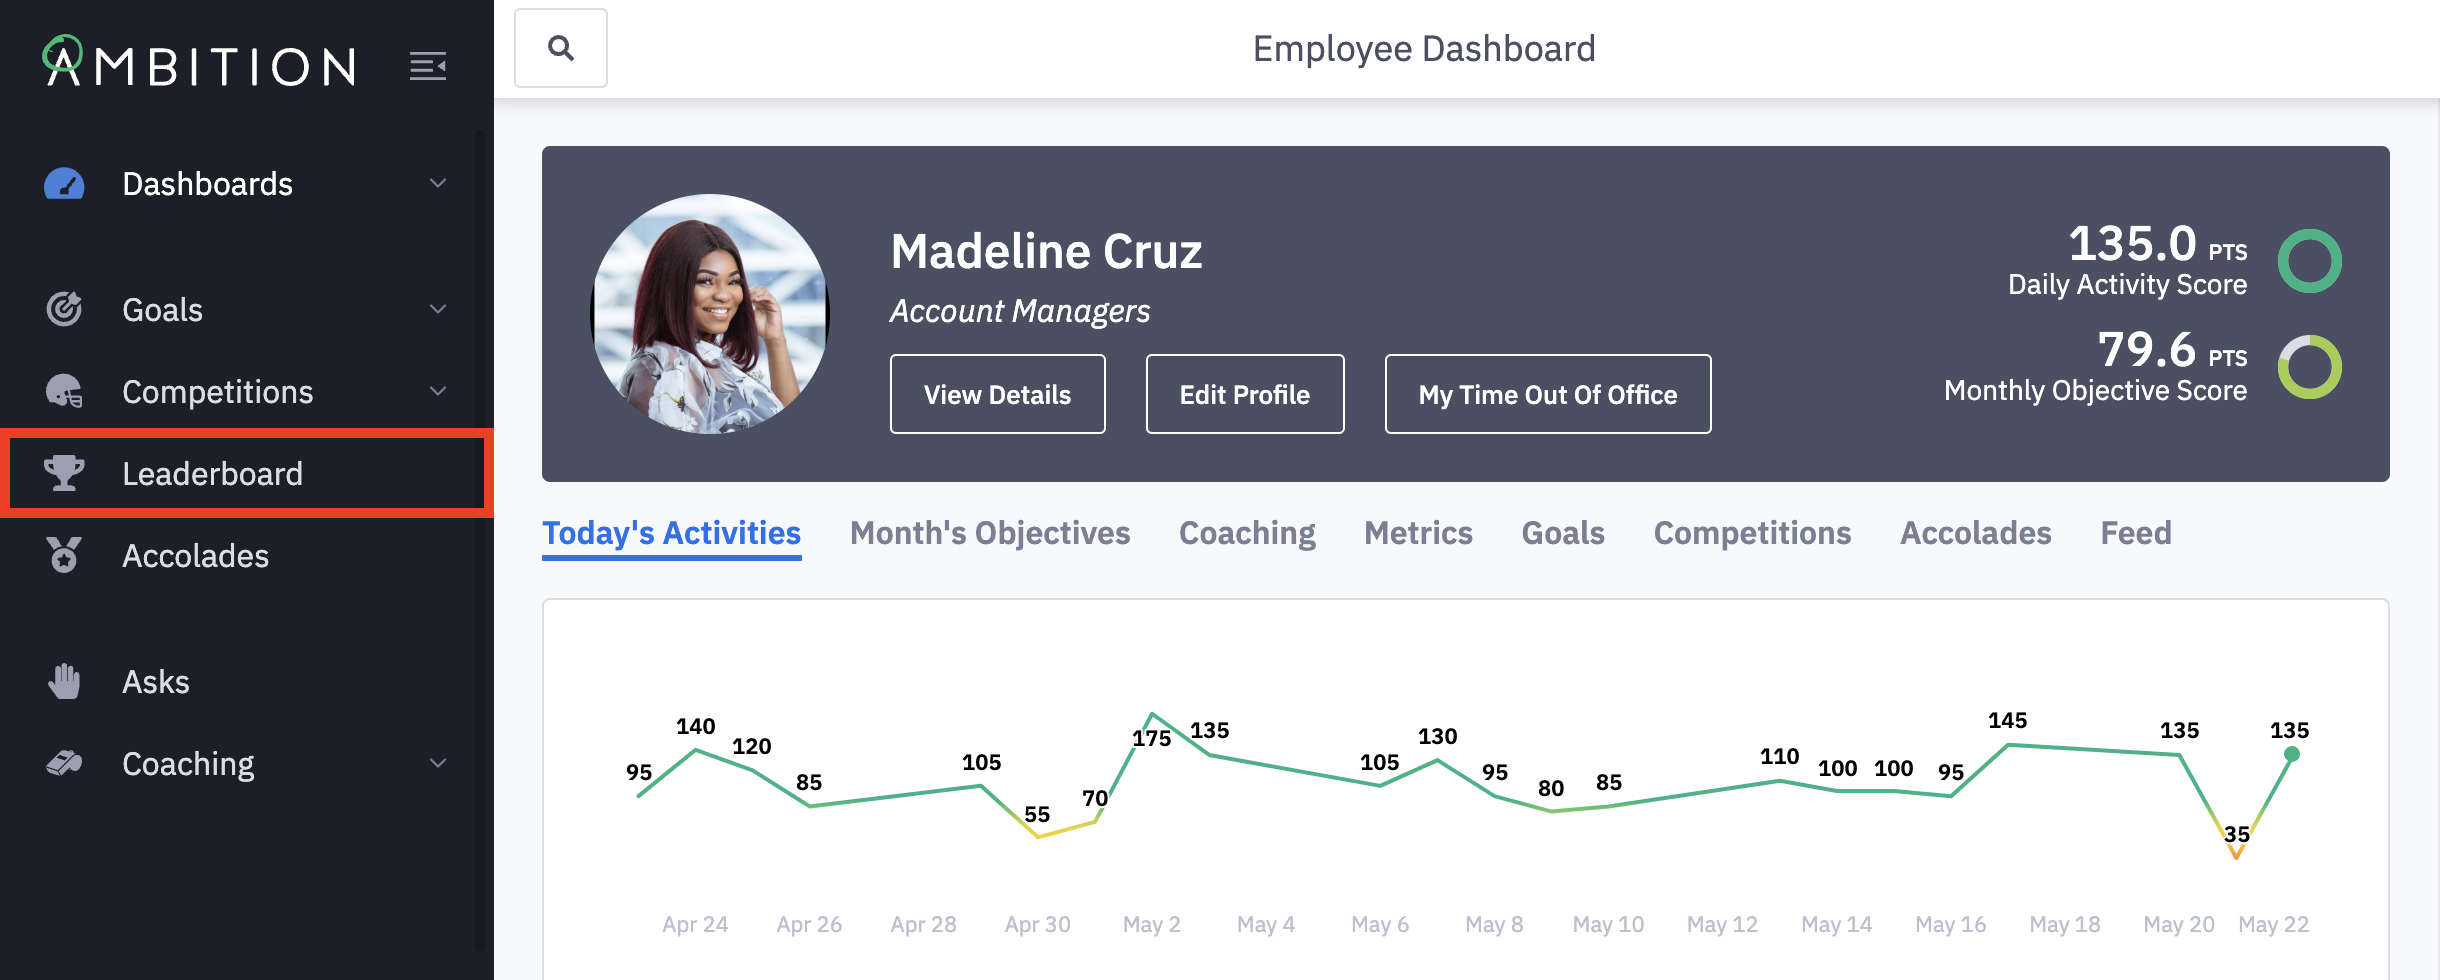Click the Goals target icon
This screenshot has height=980, width=2440.
click(64, 310)
